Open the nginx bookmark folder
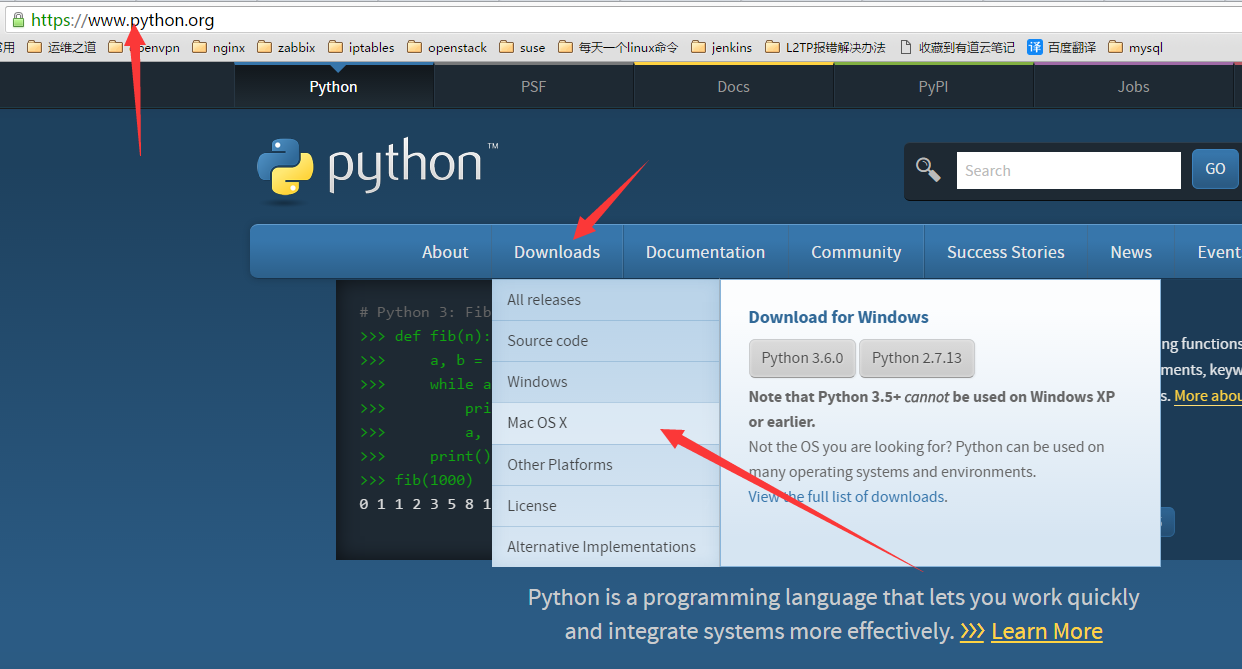 [218, 47]
